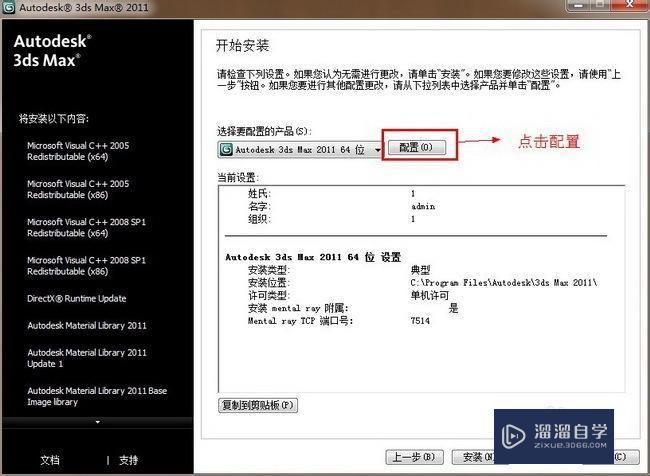Click the install path C:\Program Files\Autodesk\3ds Max 2011\
The height and width of the screenshot is (476, 650).
(x=504, y=283)
